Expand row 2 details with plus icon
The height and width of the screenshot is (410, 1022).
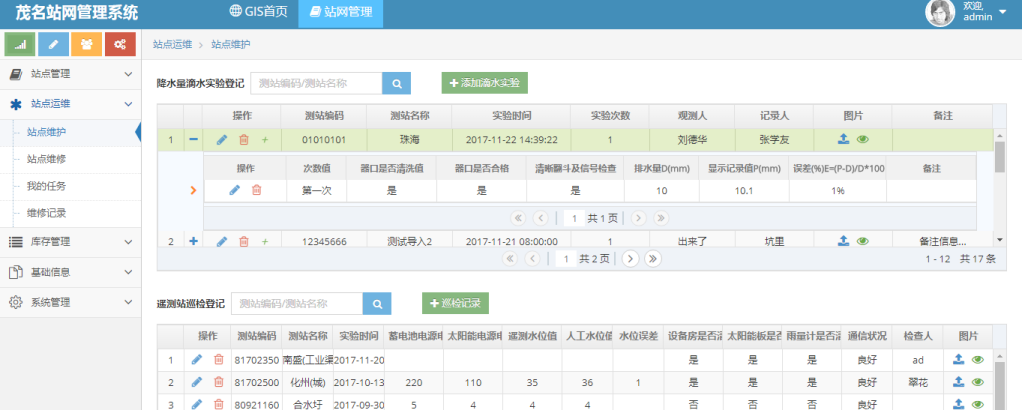click(x=194, y=241)
